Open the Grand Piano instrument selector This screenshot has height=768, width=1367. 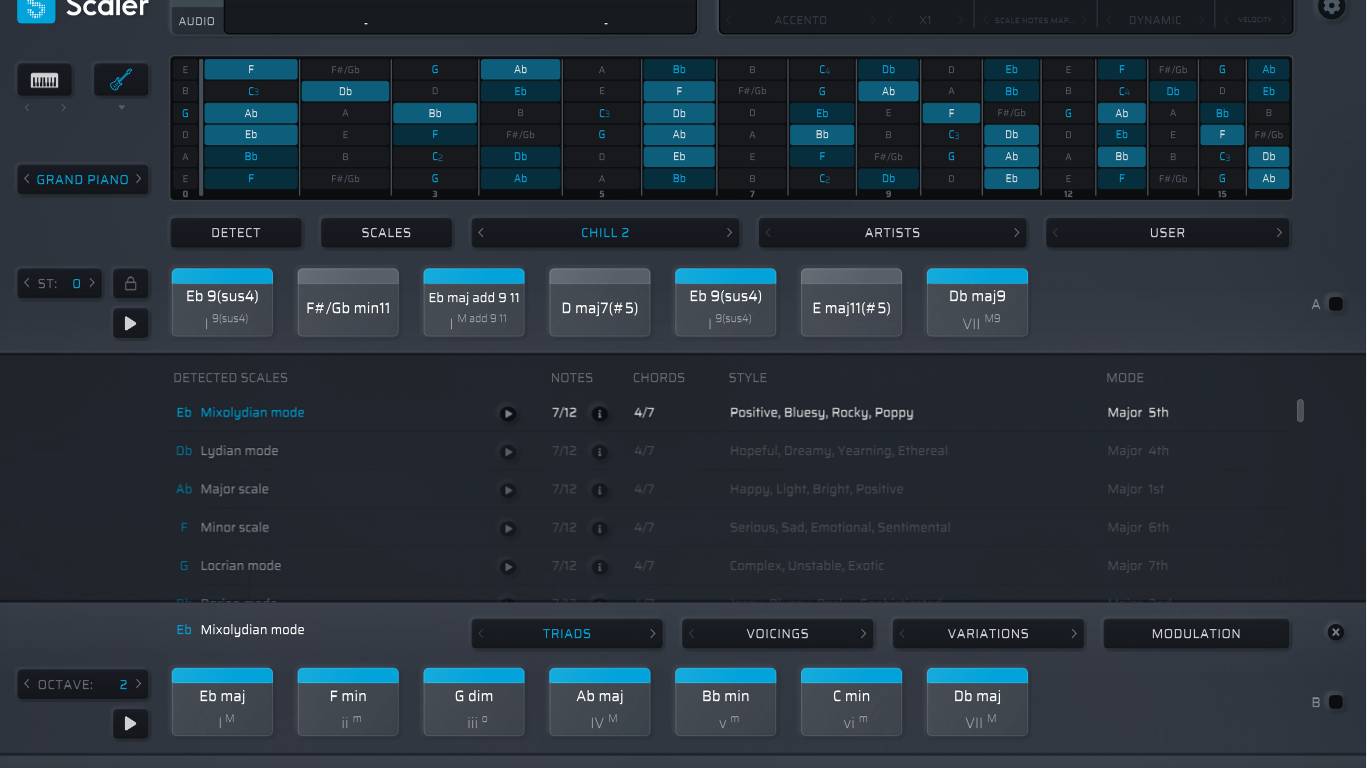click(x=83, y=180)
